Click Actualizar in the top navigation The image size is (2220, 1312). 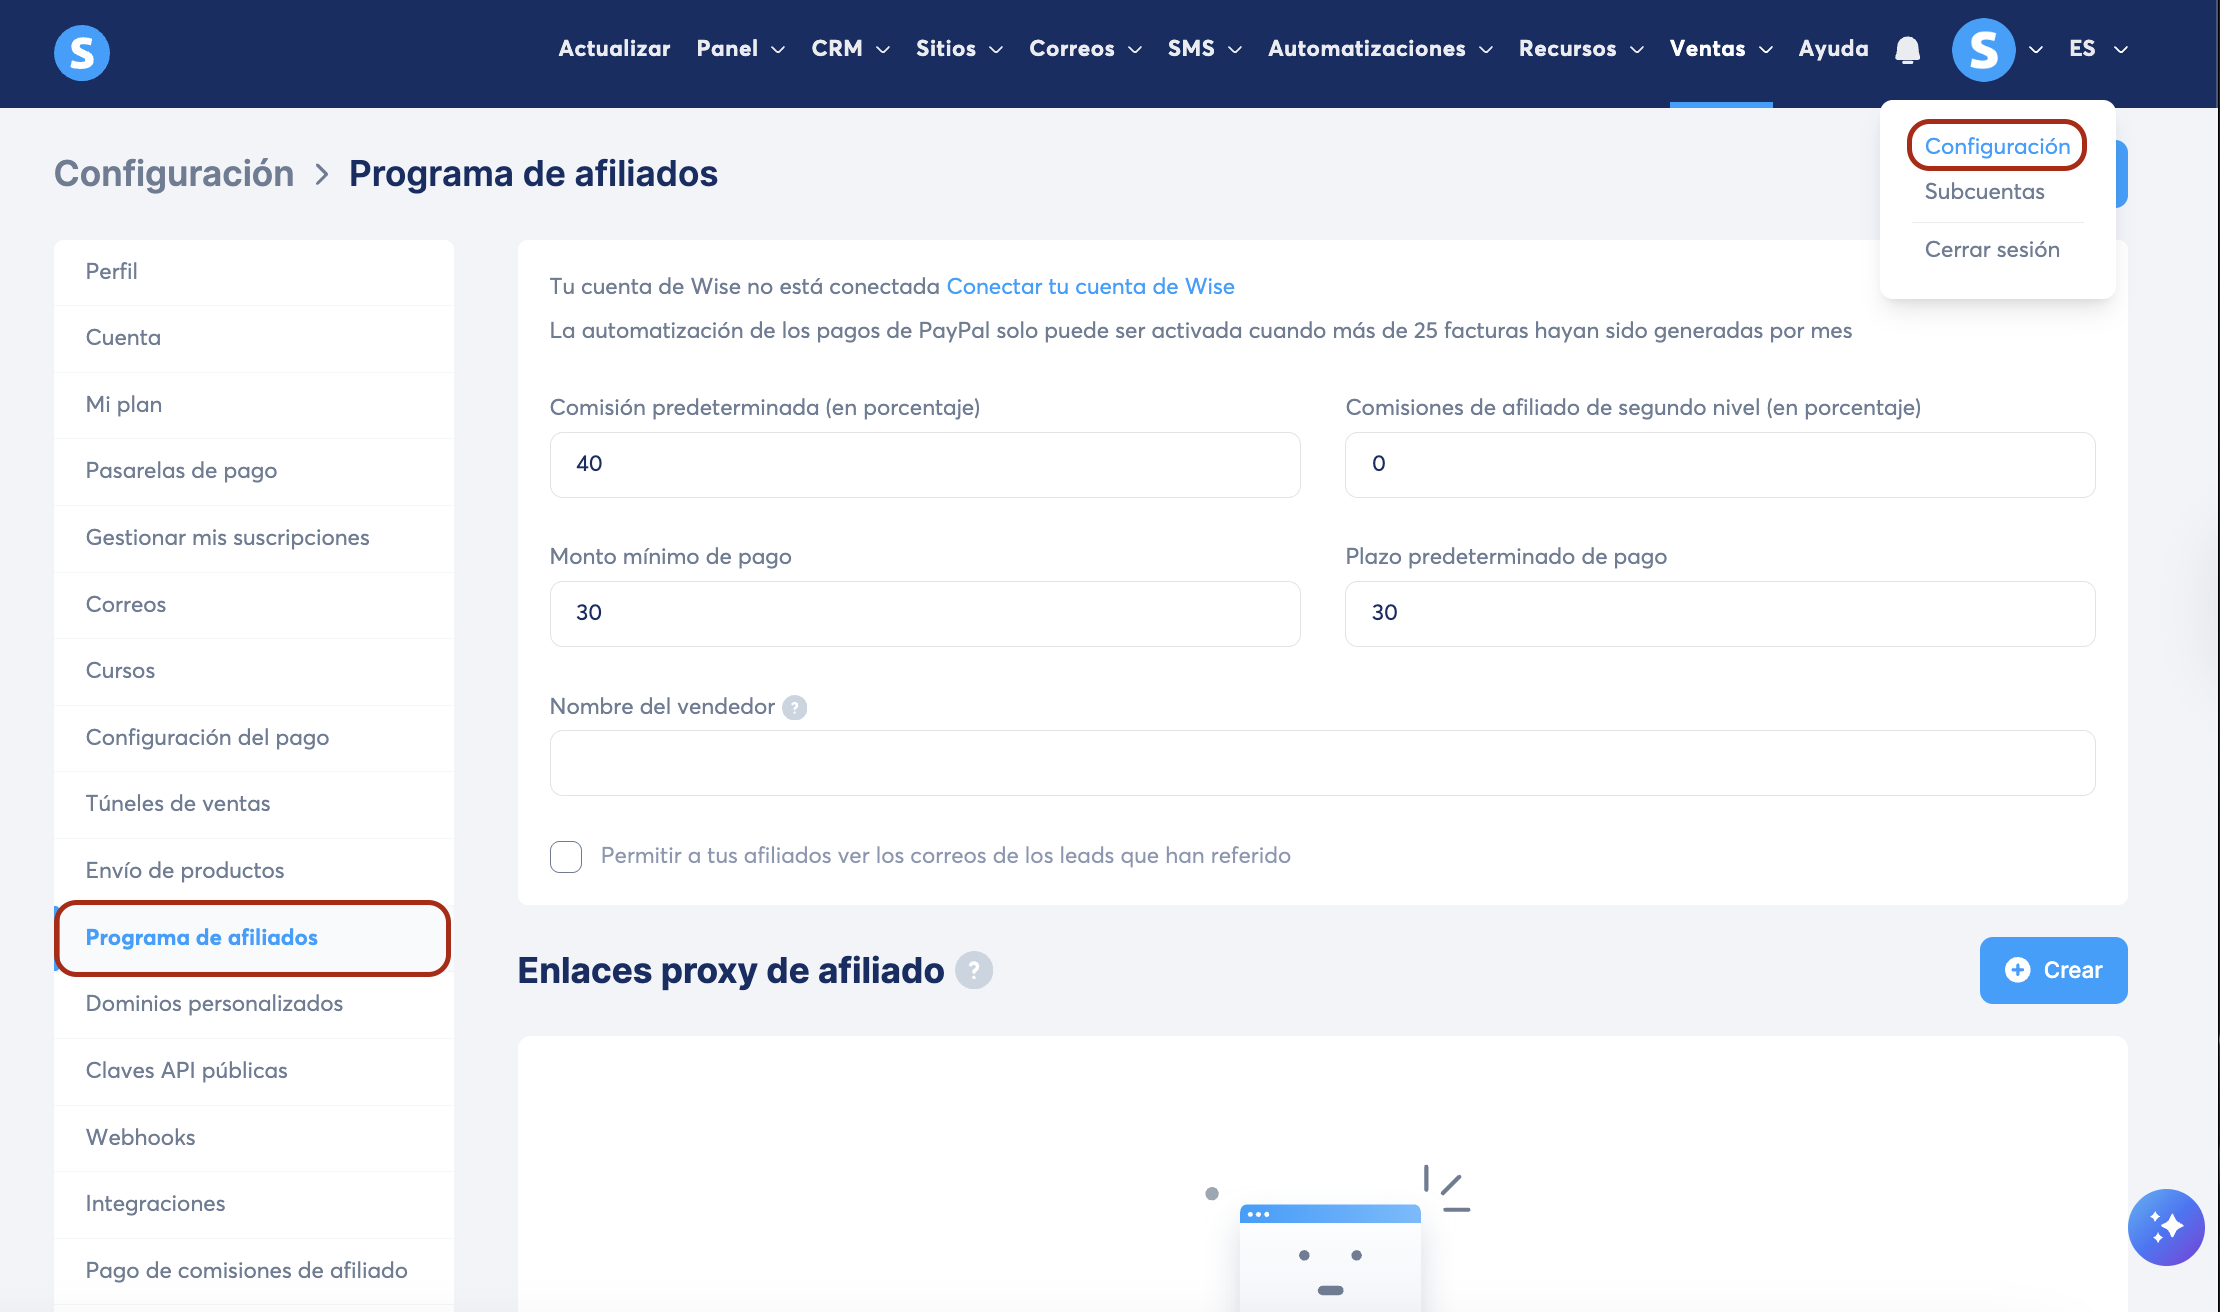[614, 49]
